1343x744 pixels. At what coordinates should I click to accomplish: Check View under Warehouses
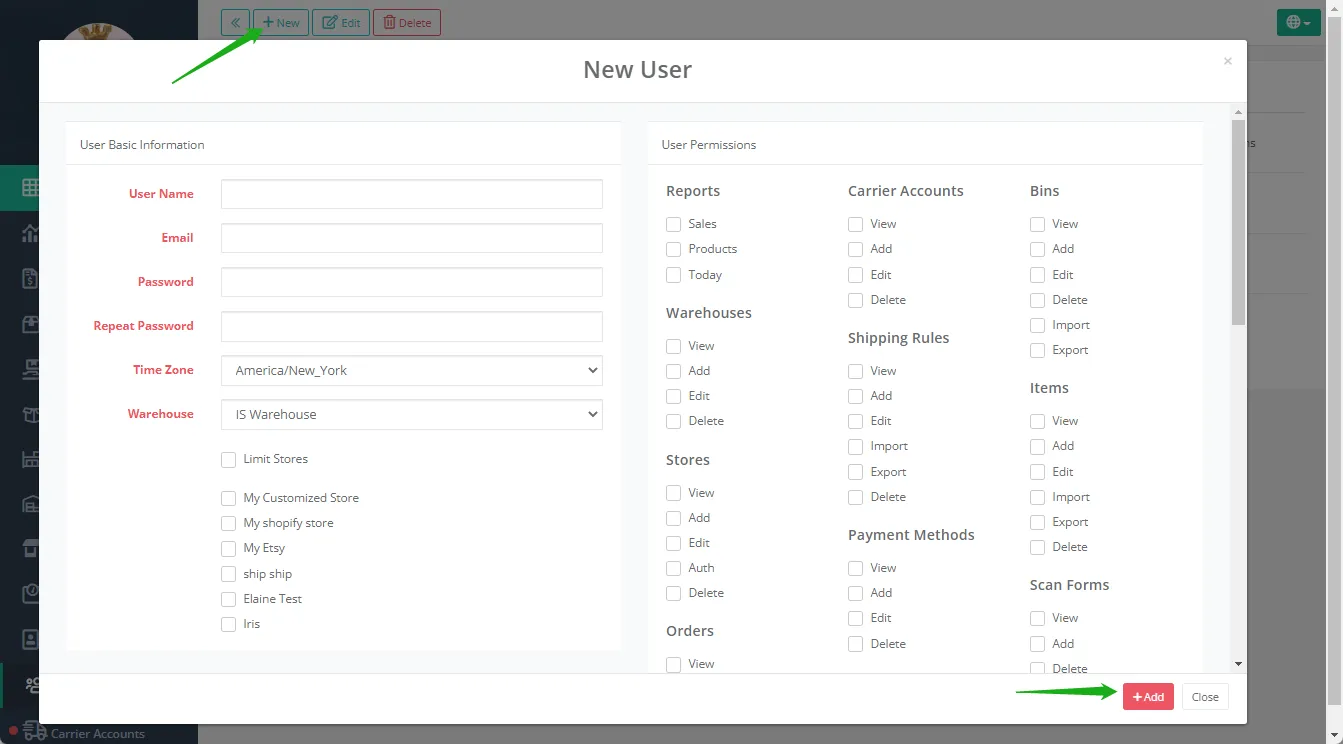pos(674,346)
